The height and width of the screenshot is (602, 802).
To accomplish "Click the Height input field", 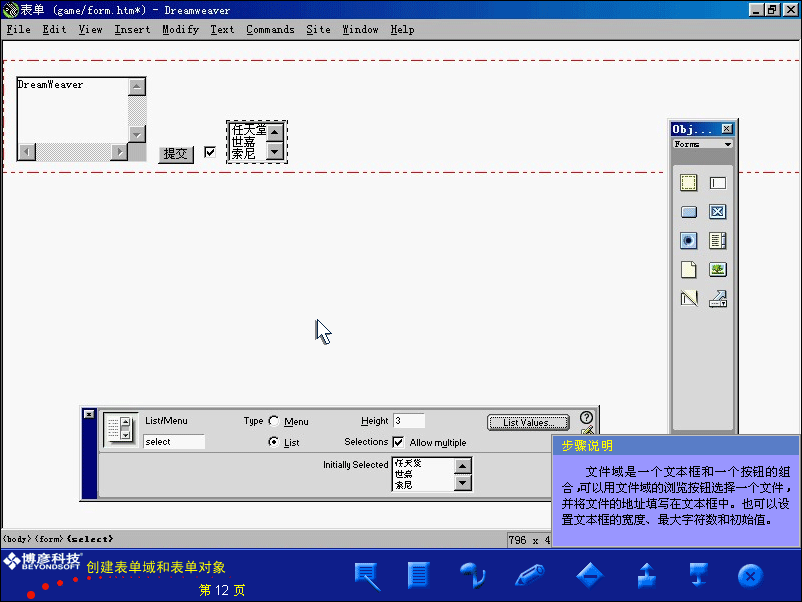I will tap(409, 421).
